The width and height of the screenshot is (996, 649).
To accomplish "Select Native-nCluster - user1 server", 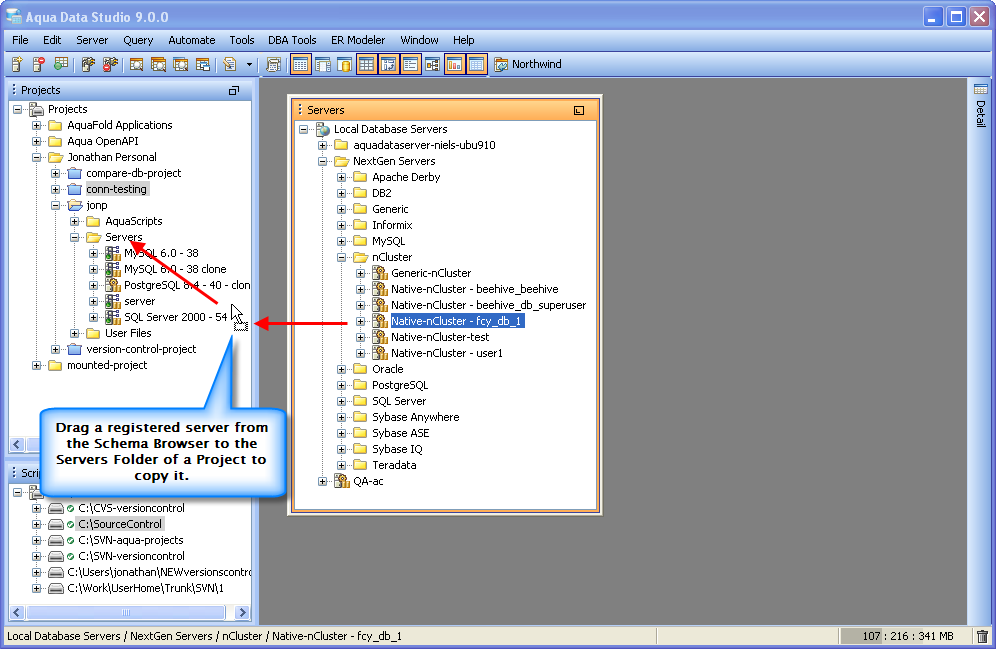I will pos(447,353).
